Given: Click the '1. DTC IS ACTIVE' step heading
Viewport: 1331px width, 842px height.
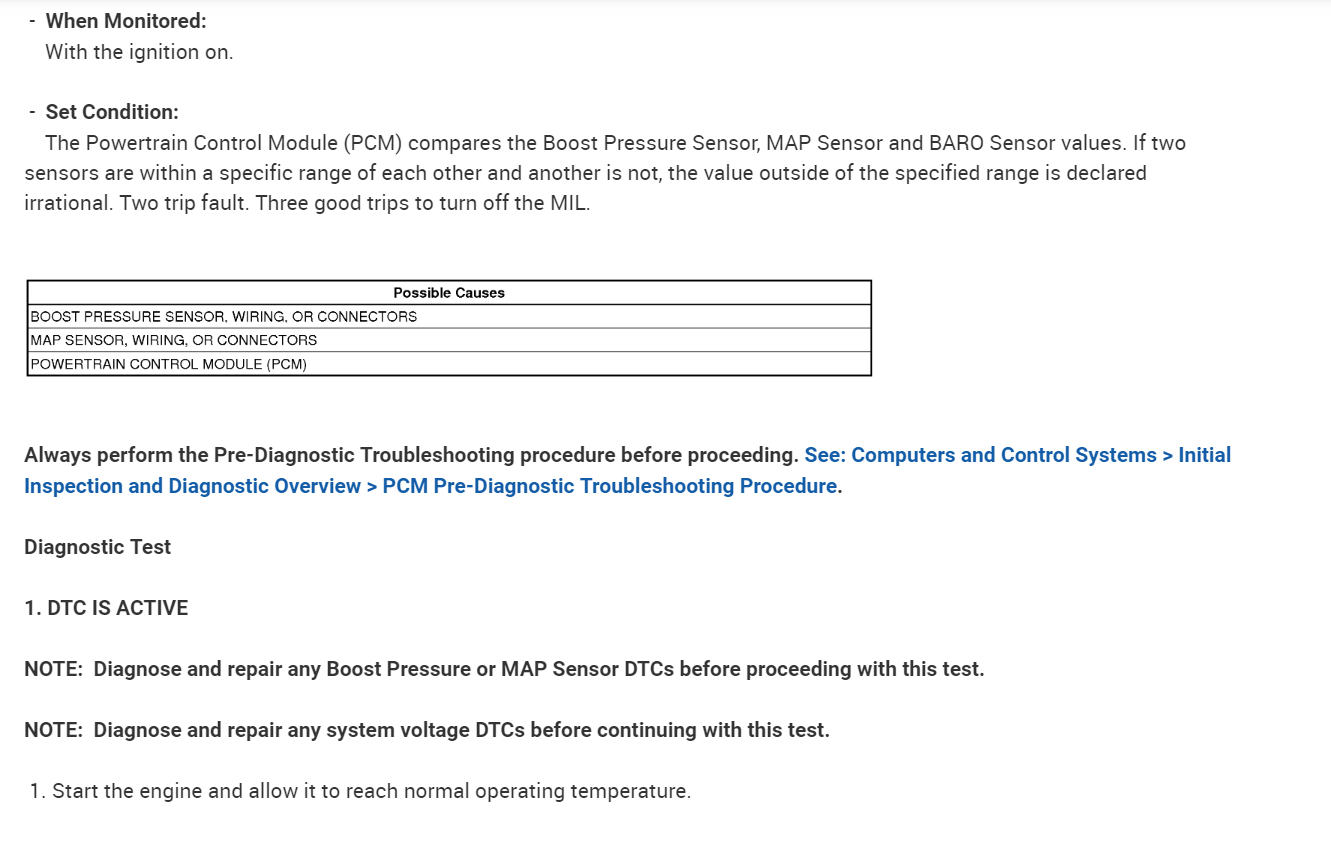Looking at the screenshot, I should point(106,608).
